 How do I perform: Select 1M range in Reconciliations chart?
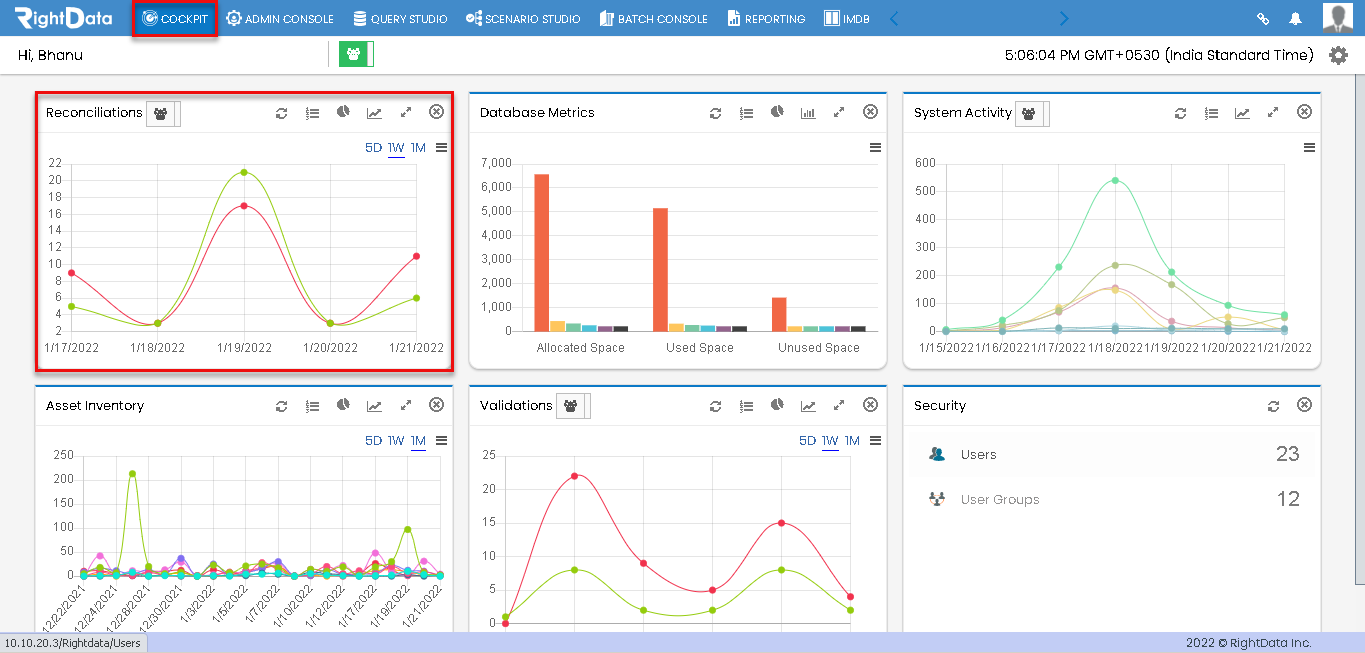coord(418,148)
